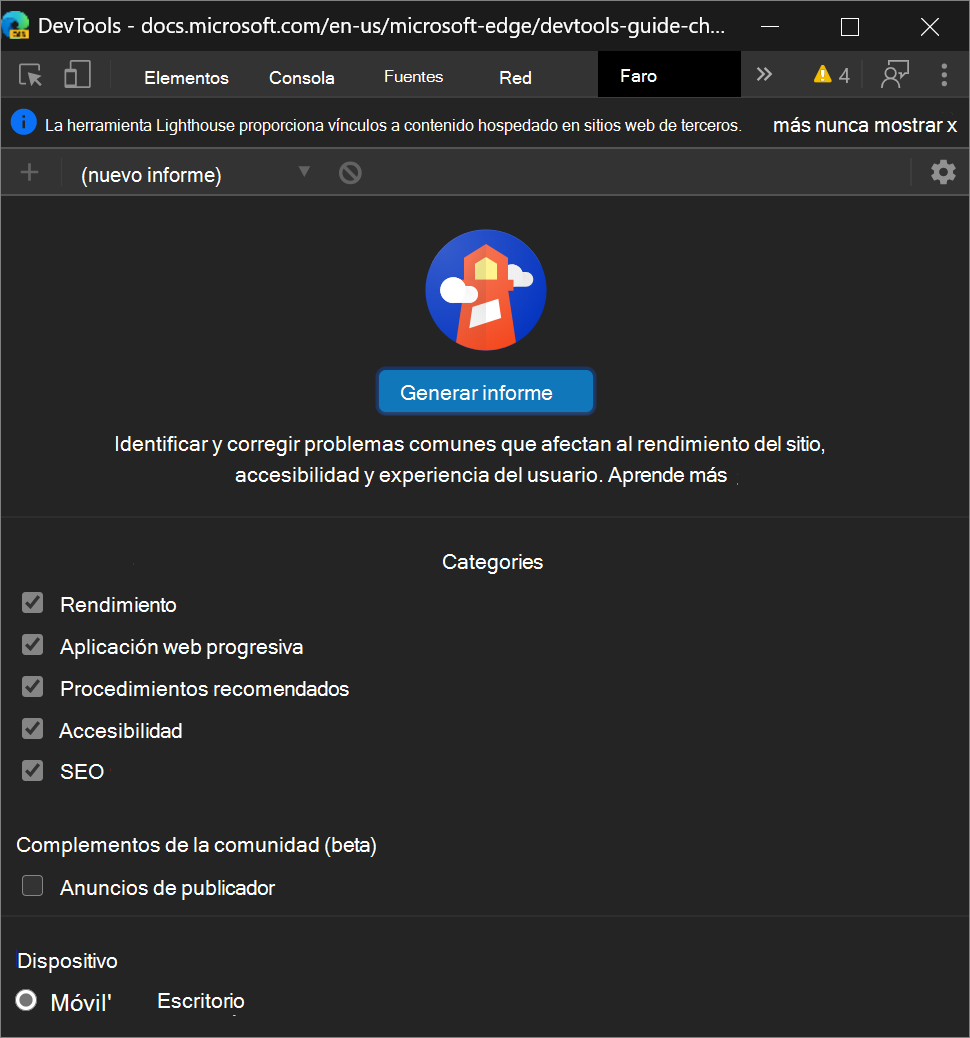Click the blue info icon in Lighthouse notice
Viewport: 970px width, 1038px height.
coord(24,122)
